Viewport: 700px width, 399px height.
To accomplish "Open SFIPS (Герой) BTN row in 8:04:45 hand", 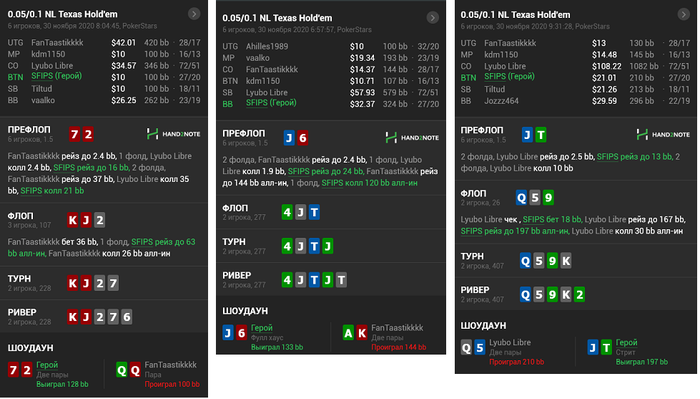I will click(104, 76).
